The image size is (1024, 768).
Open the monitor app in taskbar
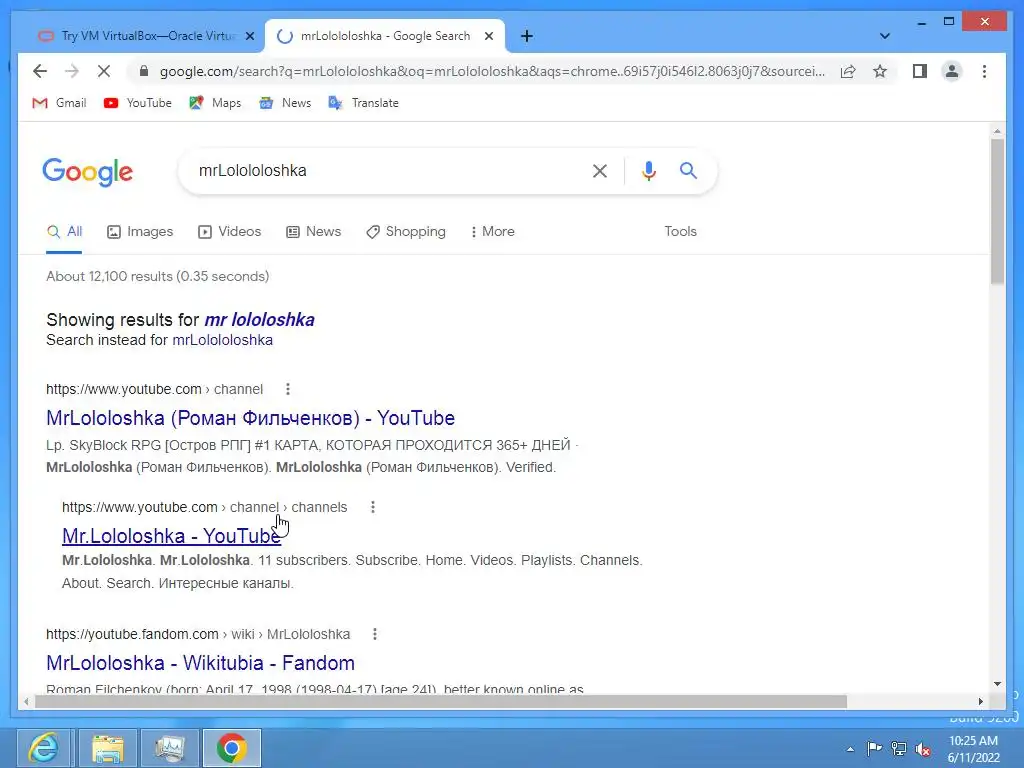click(x=170, y=748)
